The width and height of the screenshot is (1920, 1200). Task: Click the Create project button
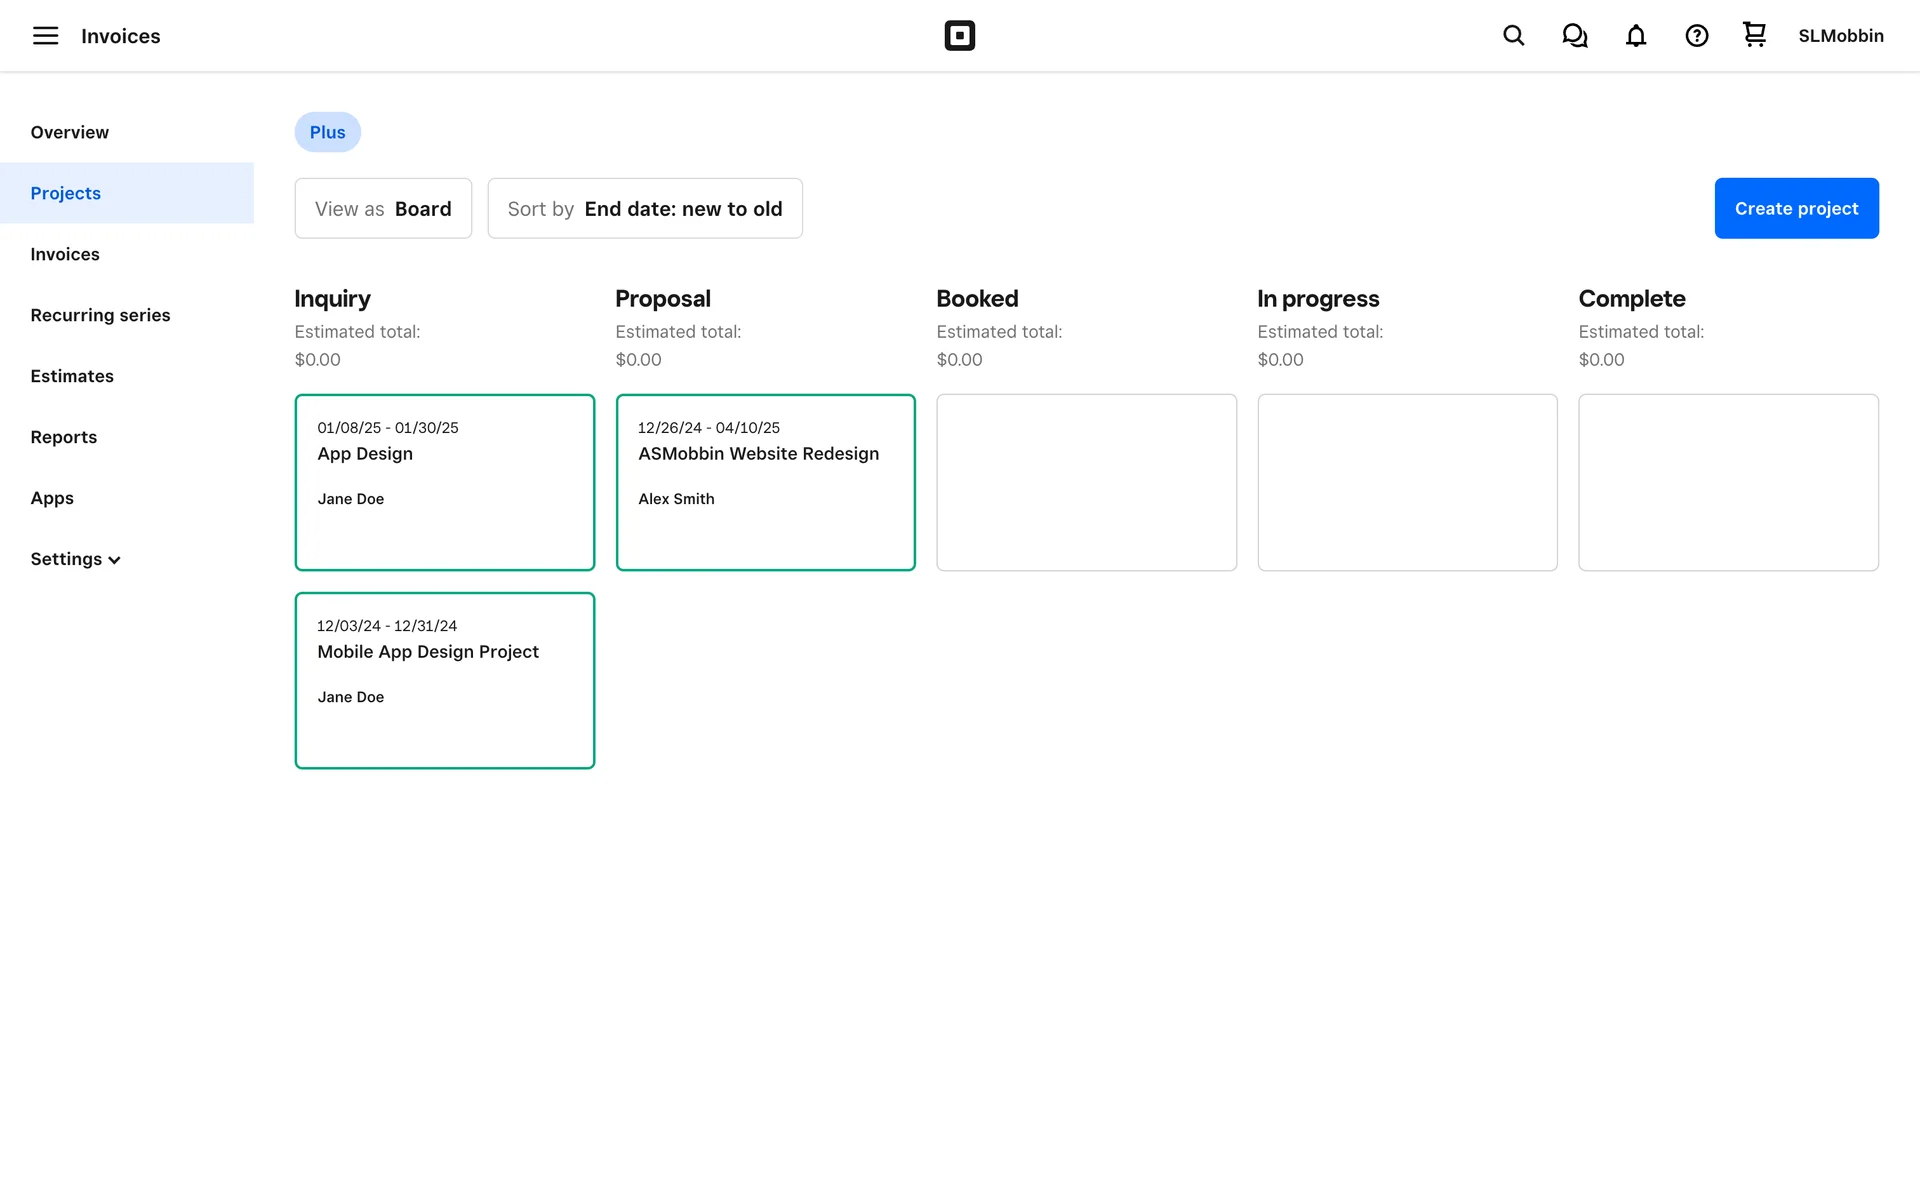point(1796,208)
